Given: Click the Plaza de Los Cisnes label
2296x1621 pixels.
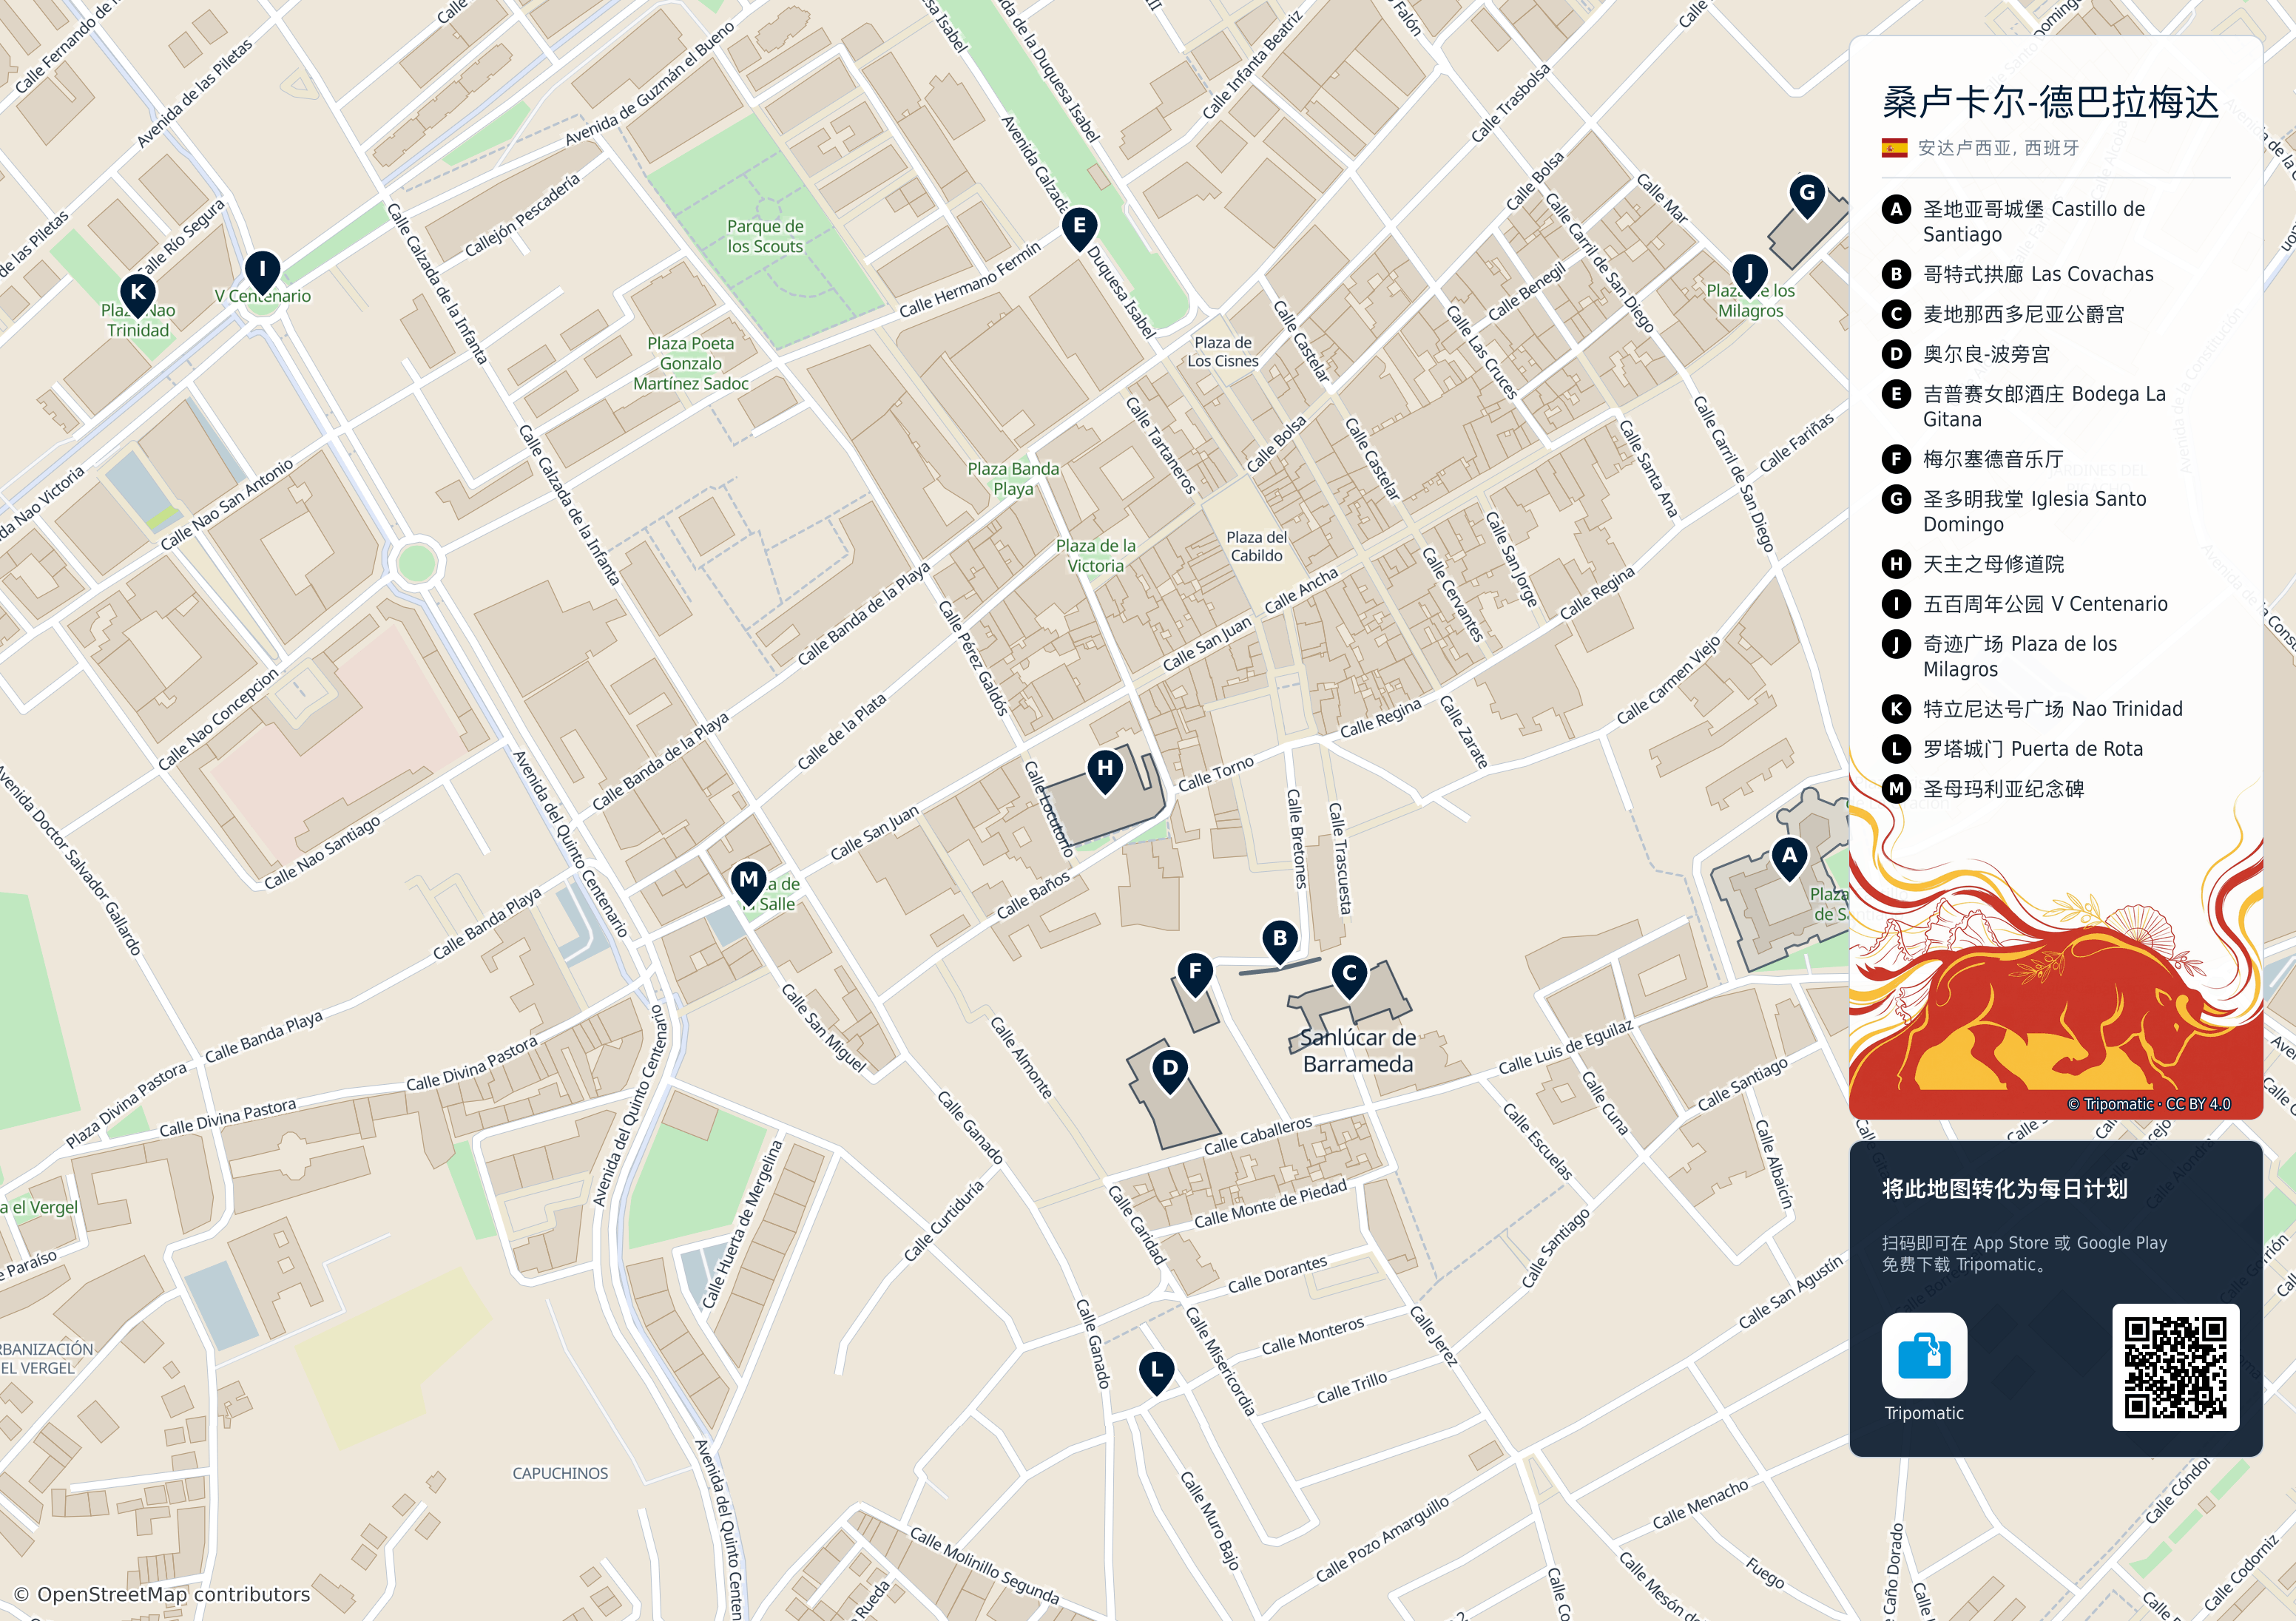Looking at the screenshot, I should tap(1223, 351).
